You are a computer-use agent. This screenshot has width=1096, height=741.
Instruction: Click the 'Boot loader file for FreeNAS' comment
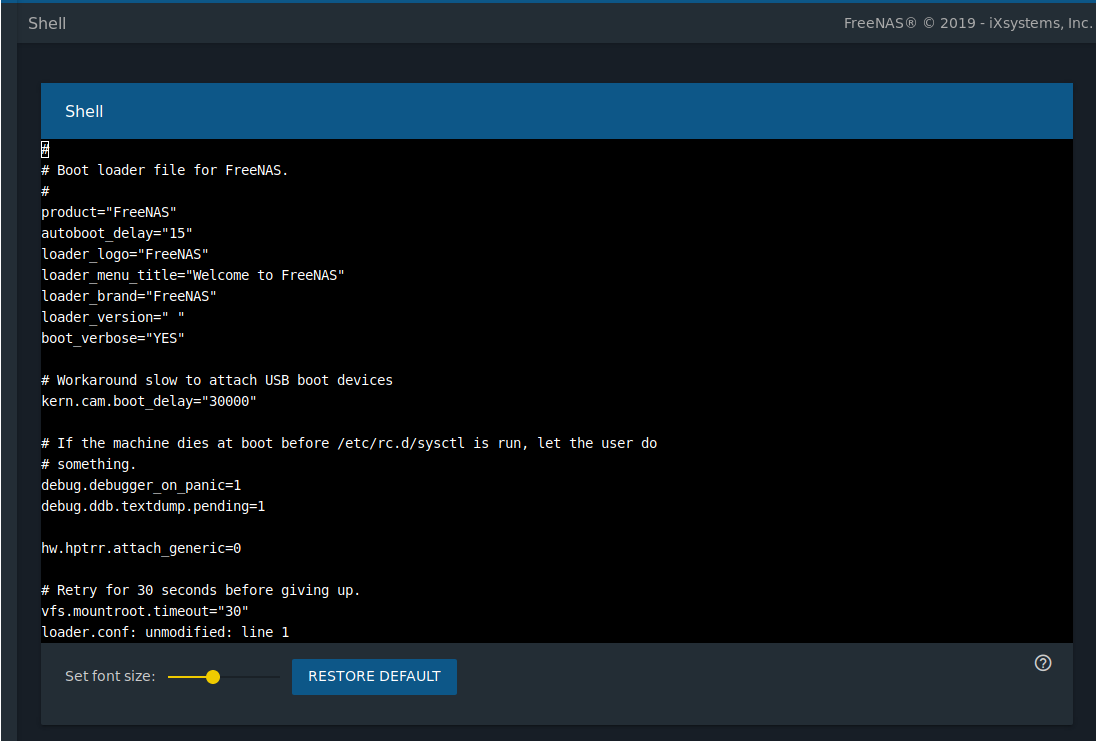165,170
